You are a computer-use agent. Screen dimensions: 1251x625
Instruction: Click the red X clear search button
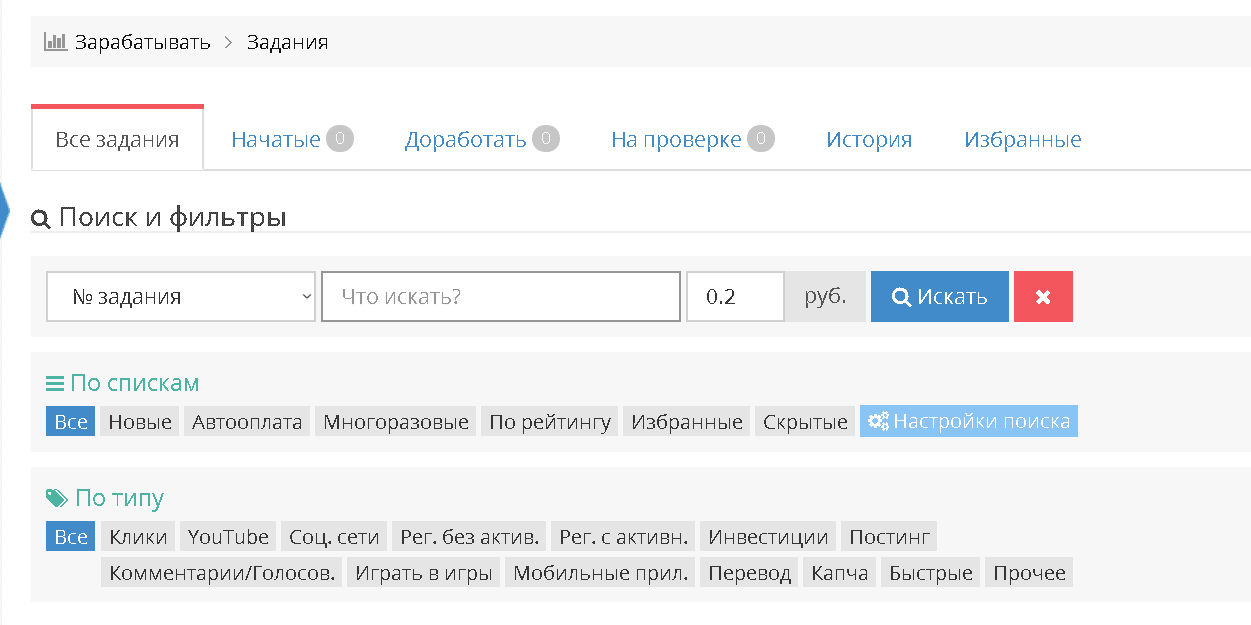pos(1043,297)
